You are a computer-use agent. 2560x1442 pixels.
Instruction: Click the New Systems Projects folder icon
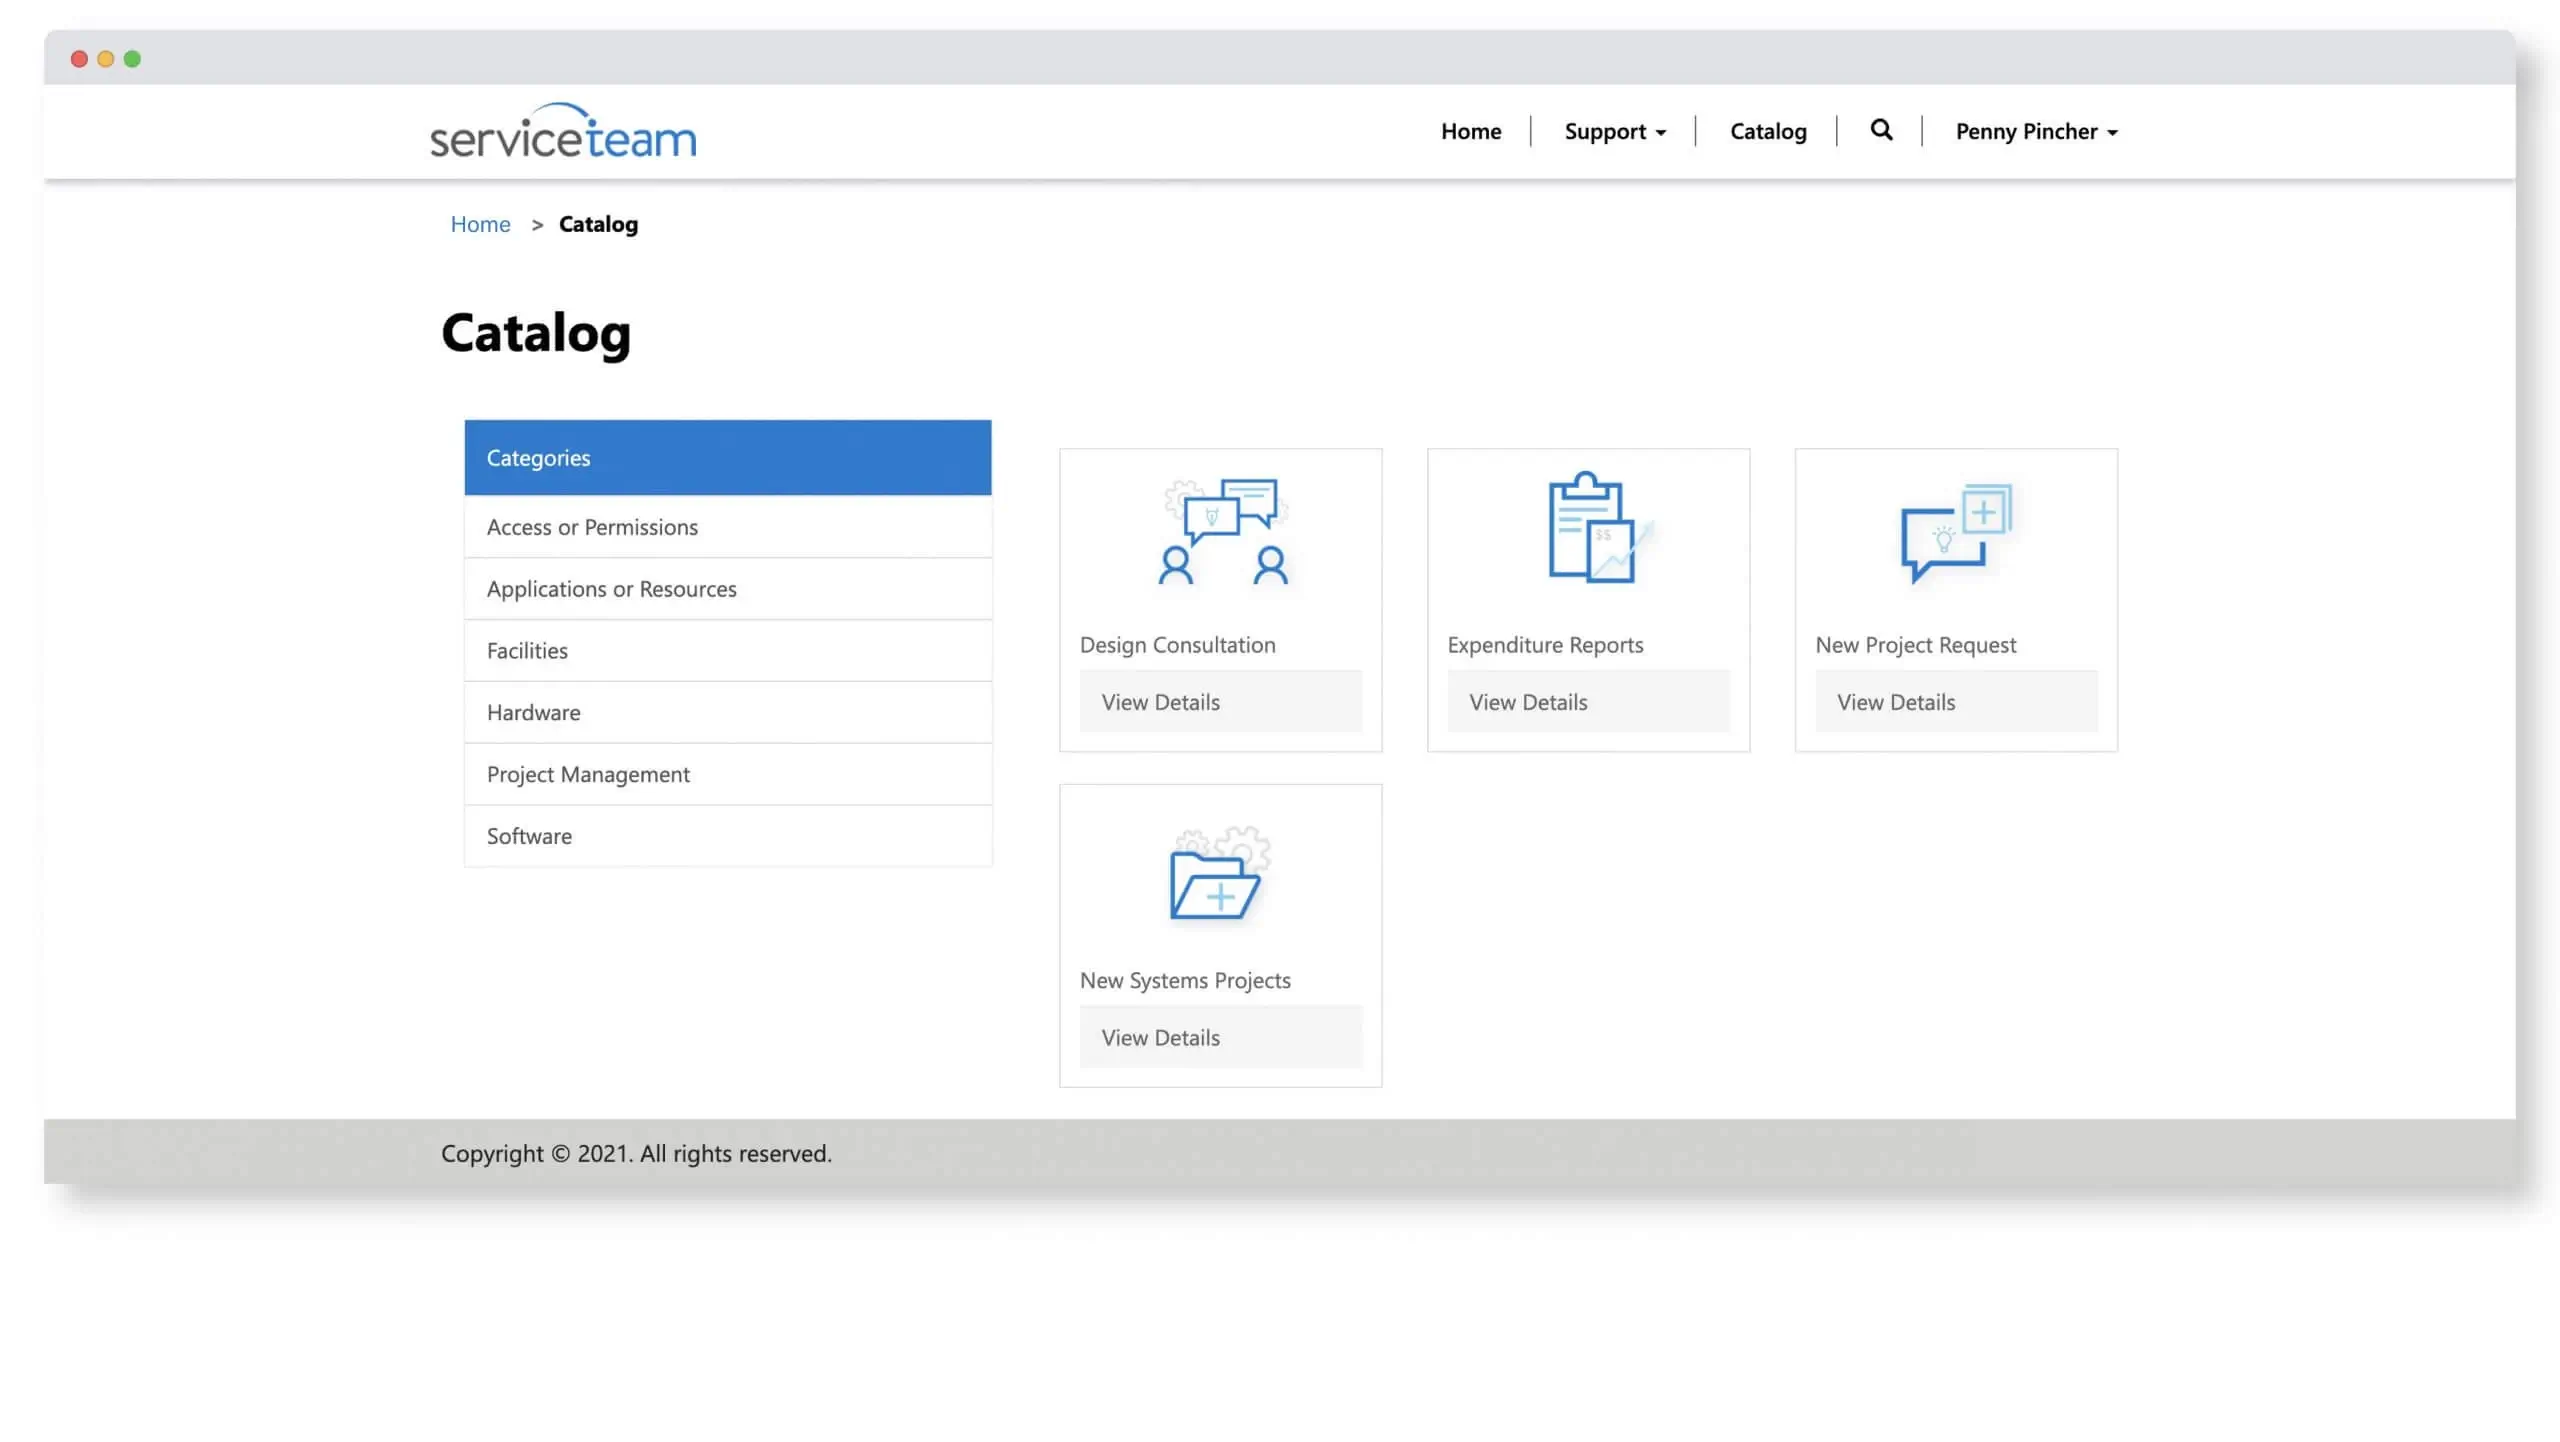(1219, 873)
